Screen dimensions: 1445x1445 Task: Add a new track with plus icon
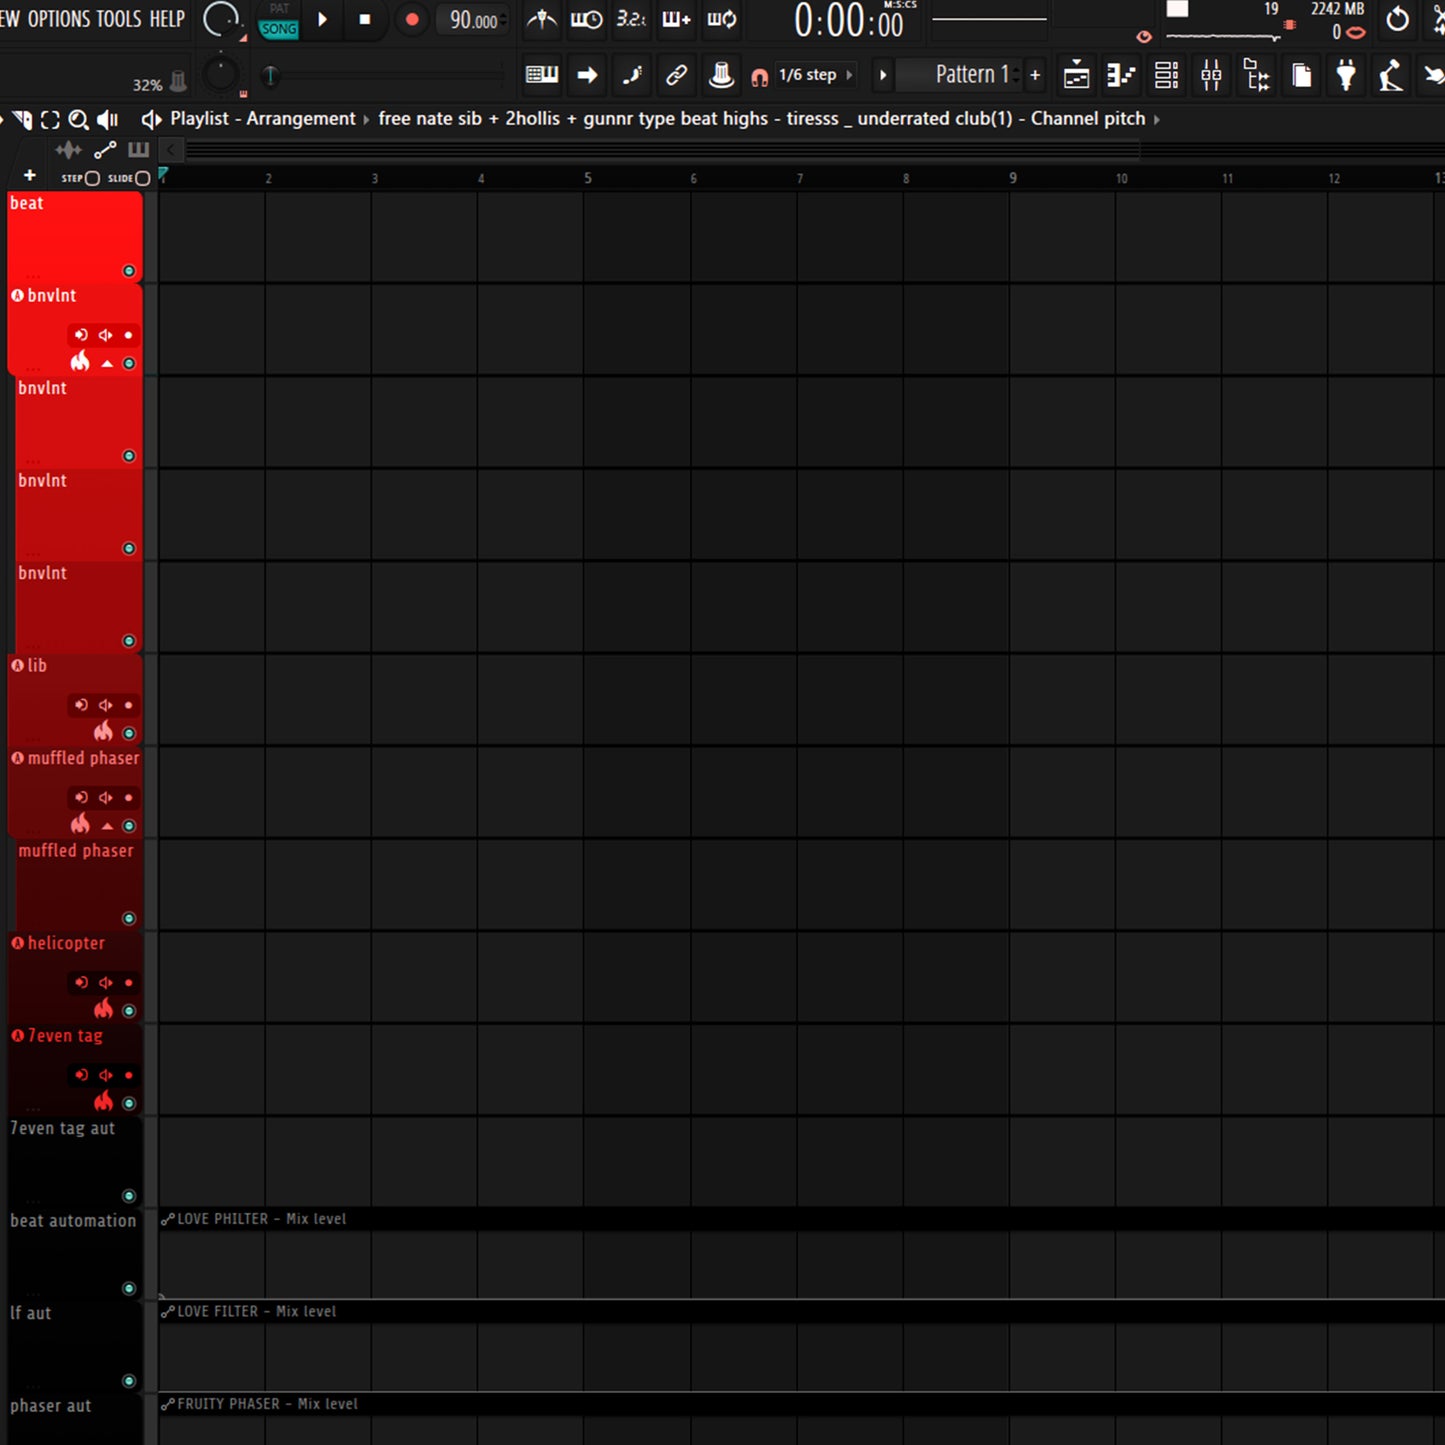click(30, 176)
